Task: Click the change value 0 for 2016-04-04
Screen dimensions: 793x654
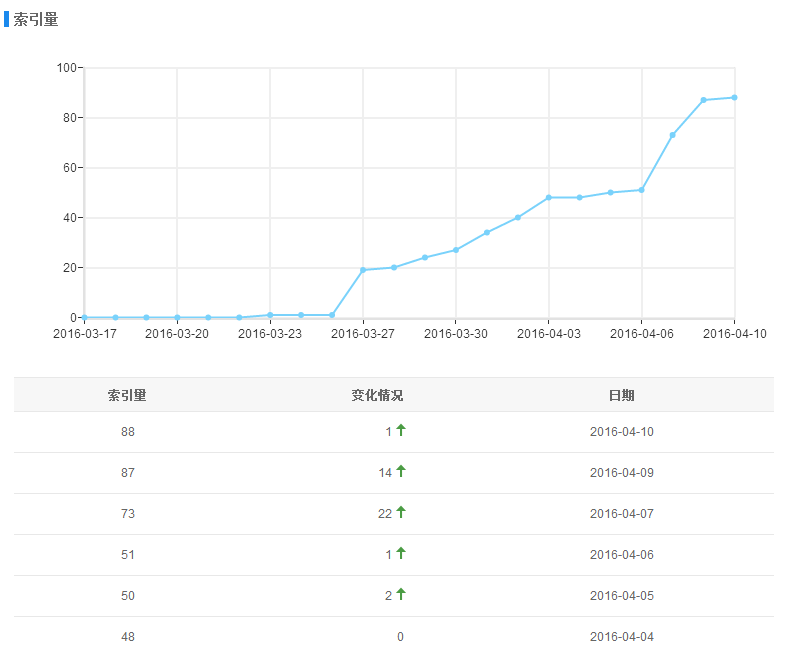Action: click(400, 637)
